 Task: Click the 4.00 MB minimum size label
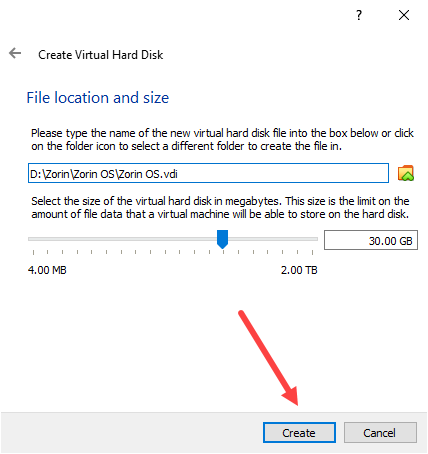tap(47, 270)
